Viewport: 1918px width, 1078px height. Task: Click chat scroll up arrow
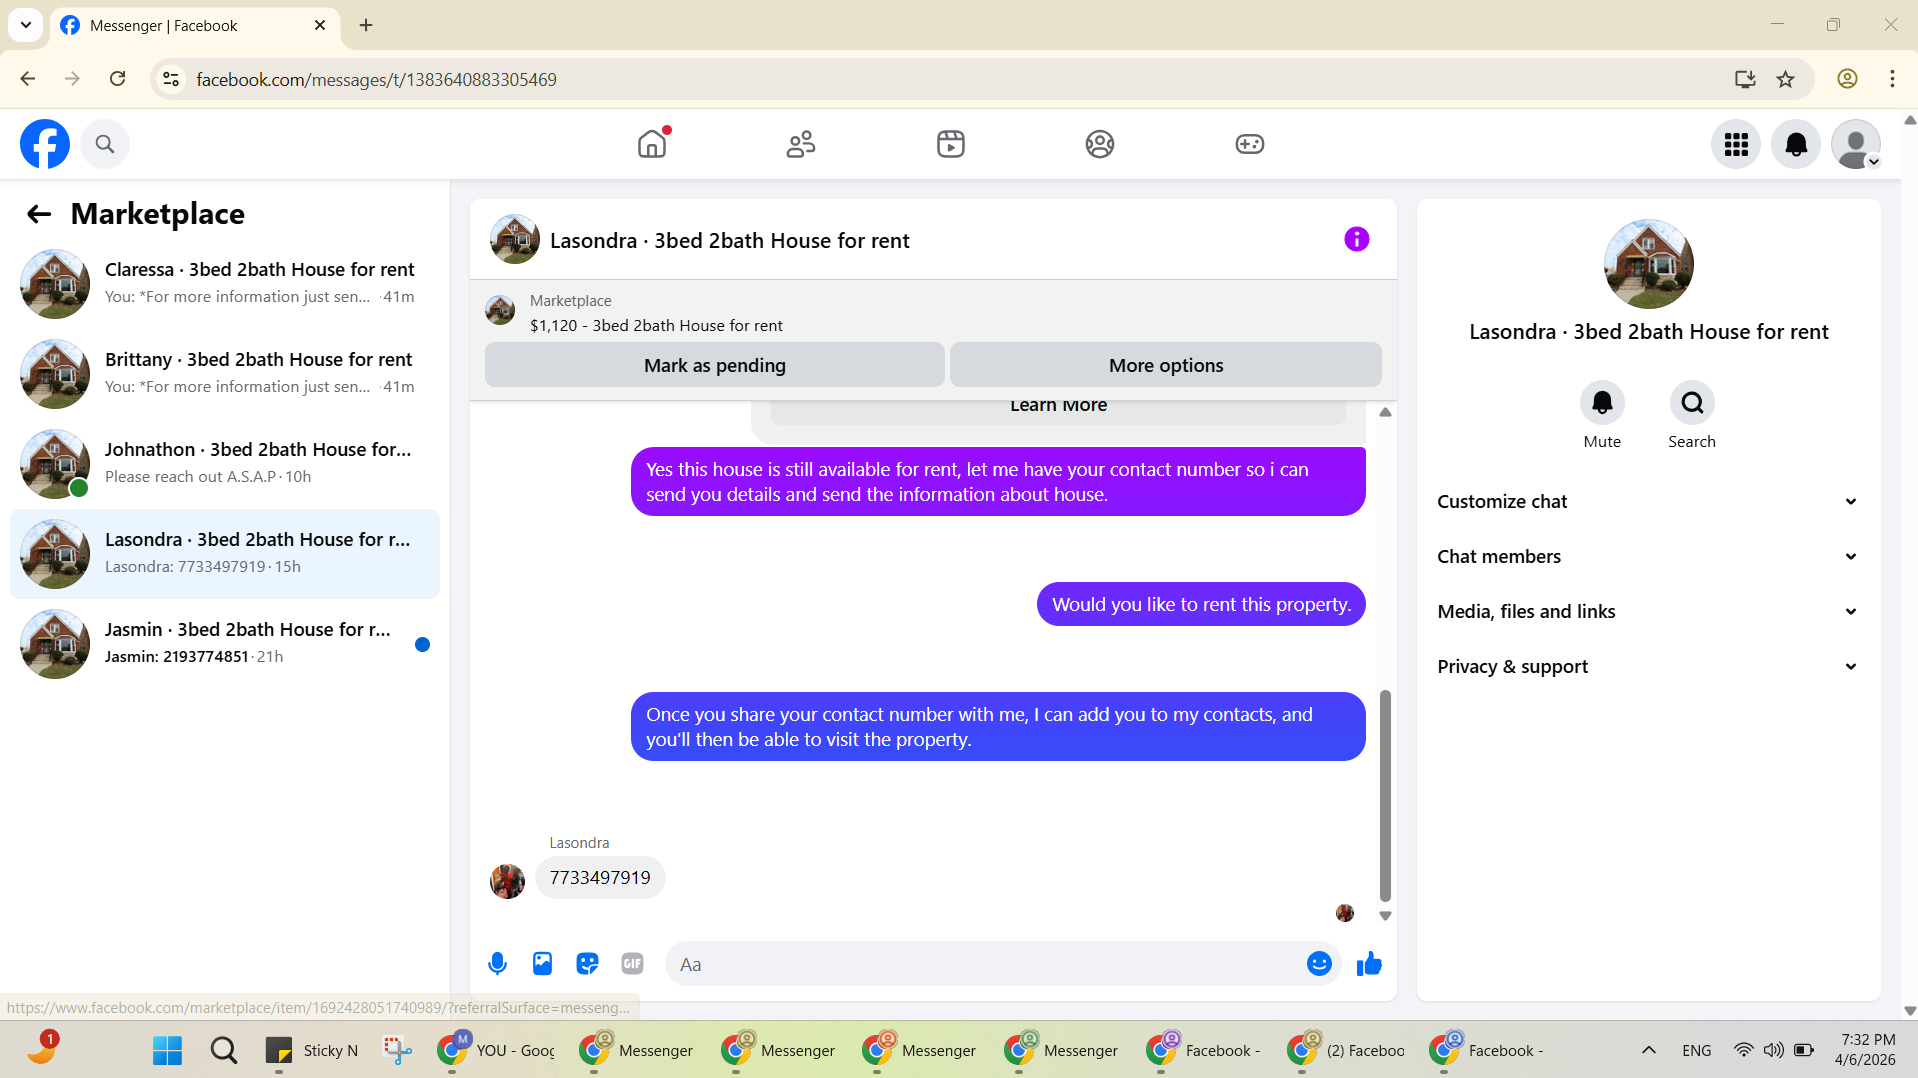1385,412
